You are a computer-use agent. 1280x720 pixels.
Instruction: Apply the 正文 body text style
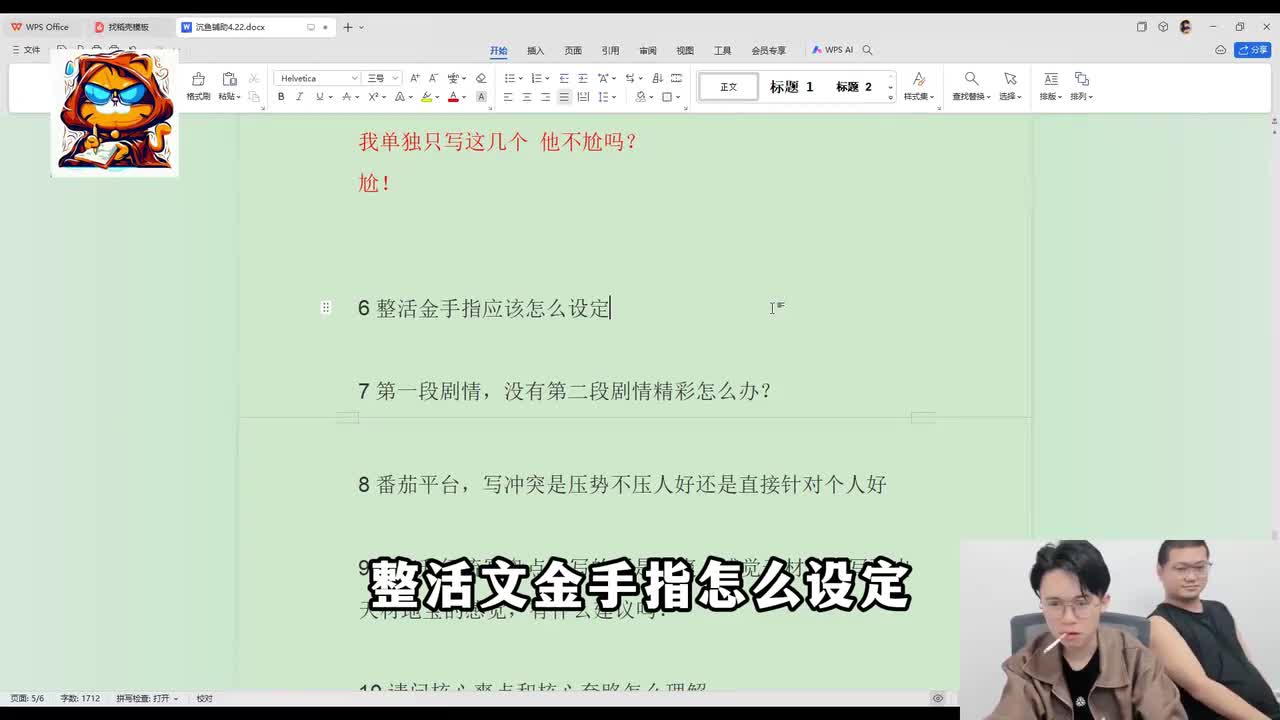click(728, 87)
